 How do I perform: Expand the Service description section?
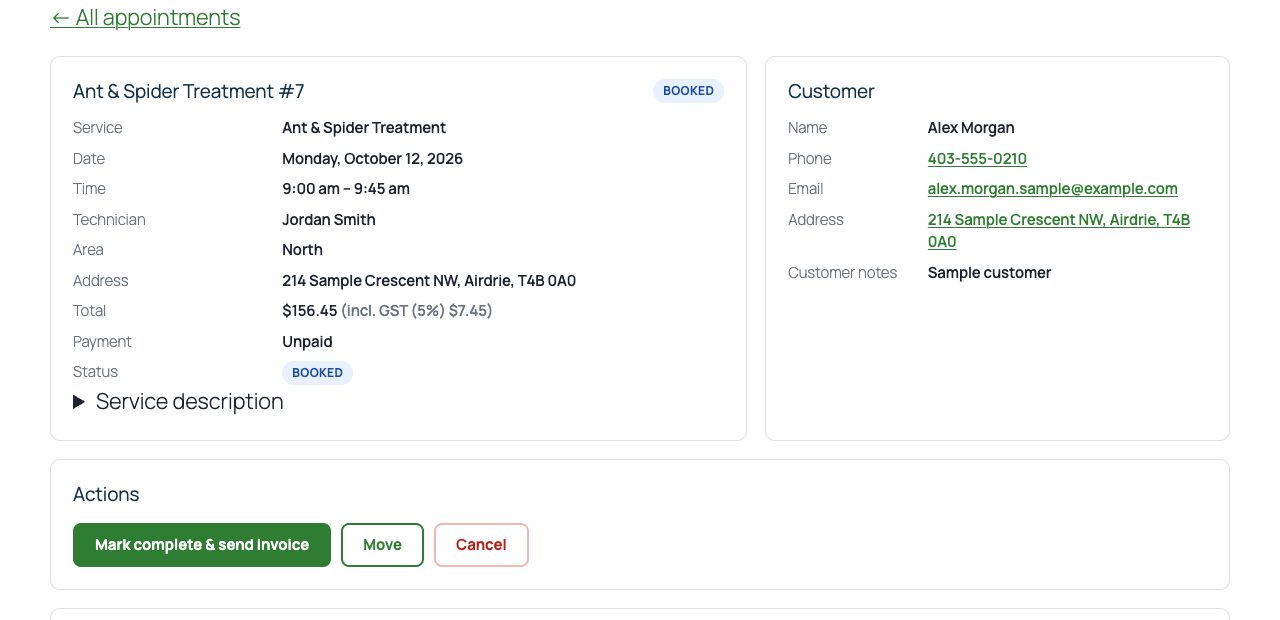tap(178, 402)
